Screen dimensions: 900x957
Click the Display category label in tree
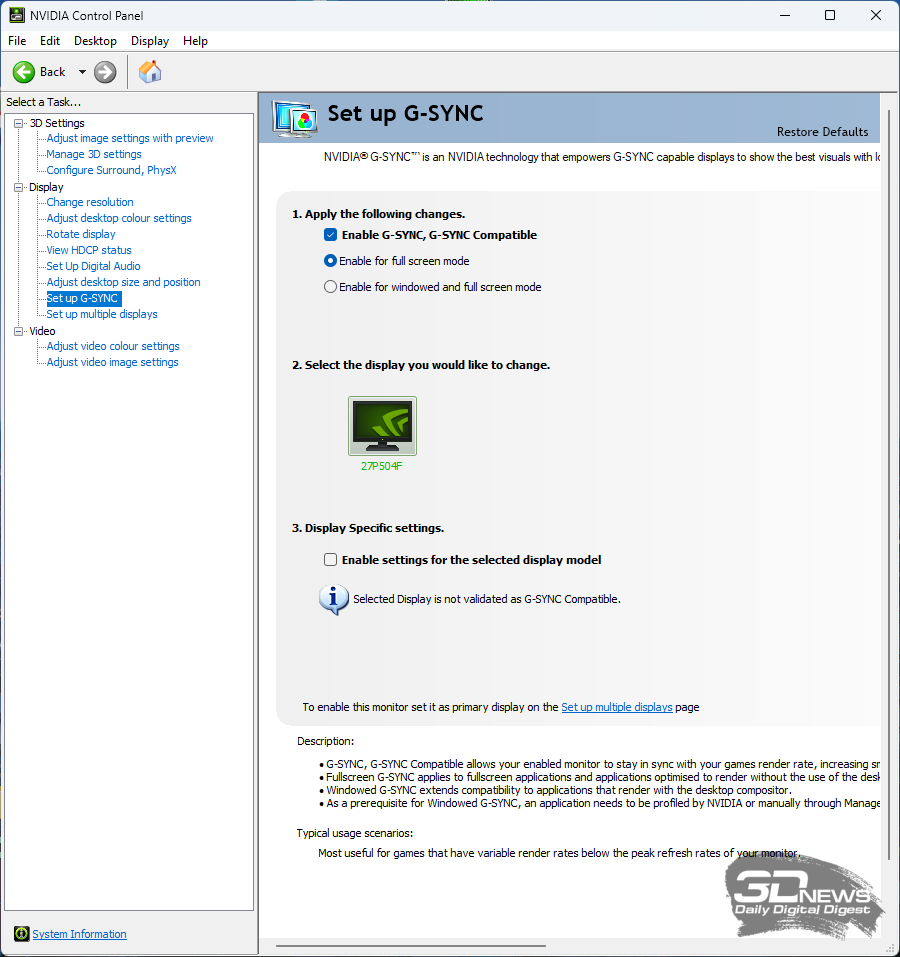click(x=46, y=187)
